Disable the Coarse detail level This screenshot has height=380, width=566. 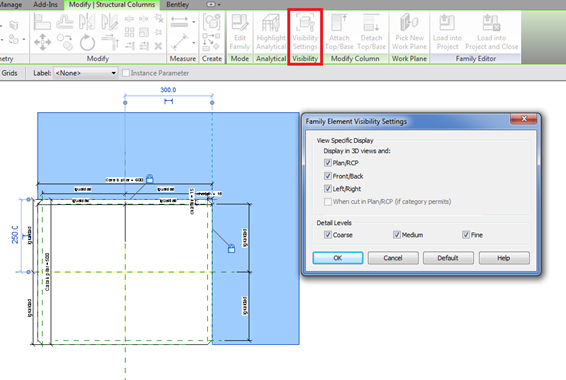pos(328,235)
